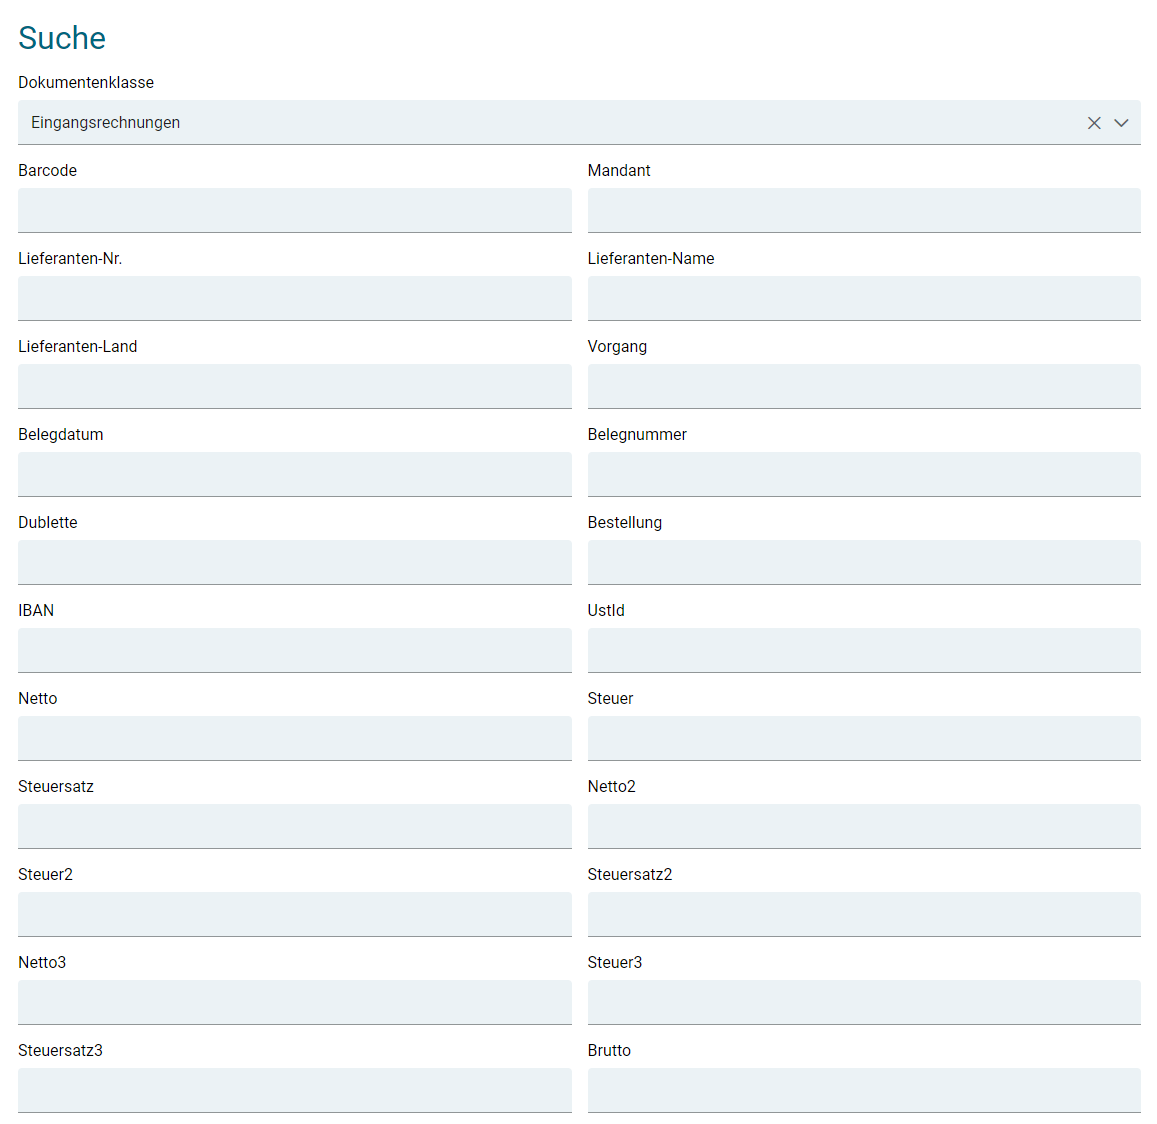
Task: Focus the Lieferanten-Land input
Action: point(294,386)
